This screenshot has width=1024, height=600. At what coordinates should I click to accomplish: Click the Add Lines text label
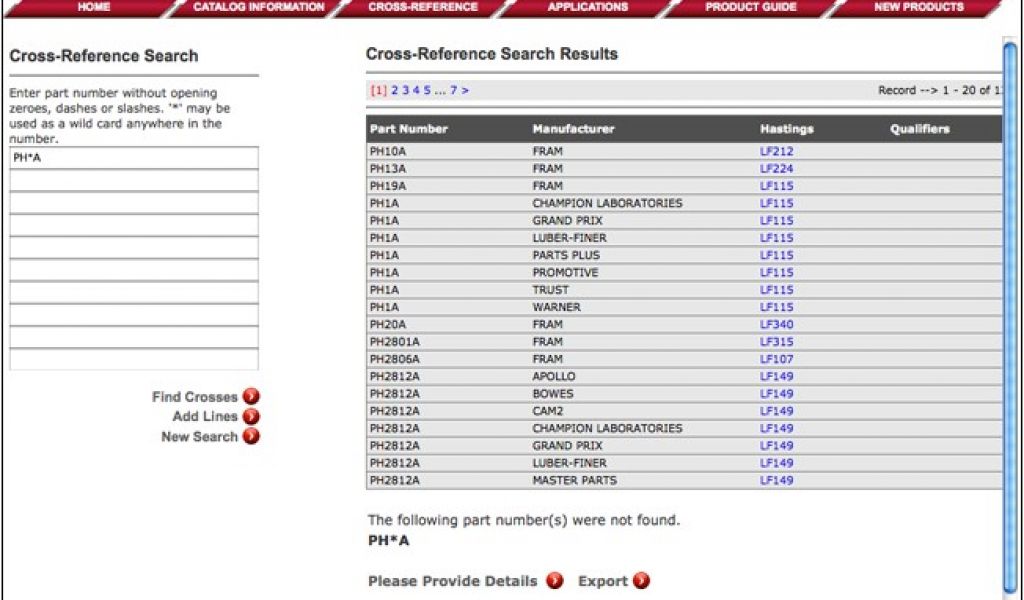point(205,417)
